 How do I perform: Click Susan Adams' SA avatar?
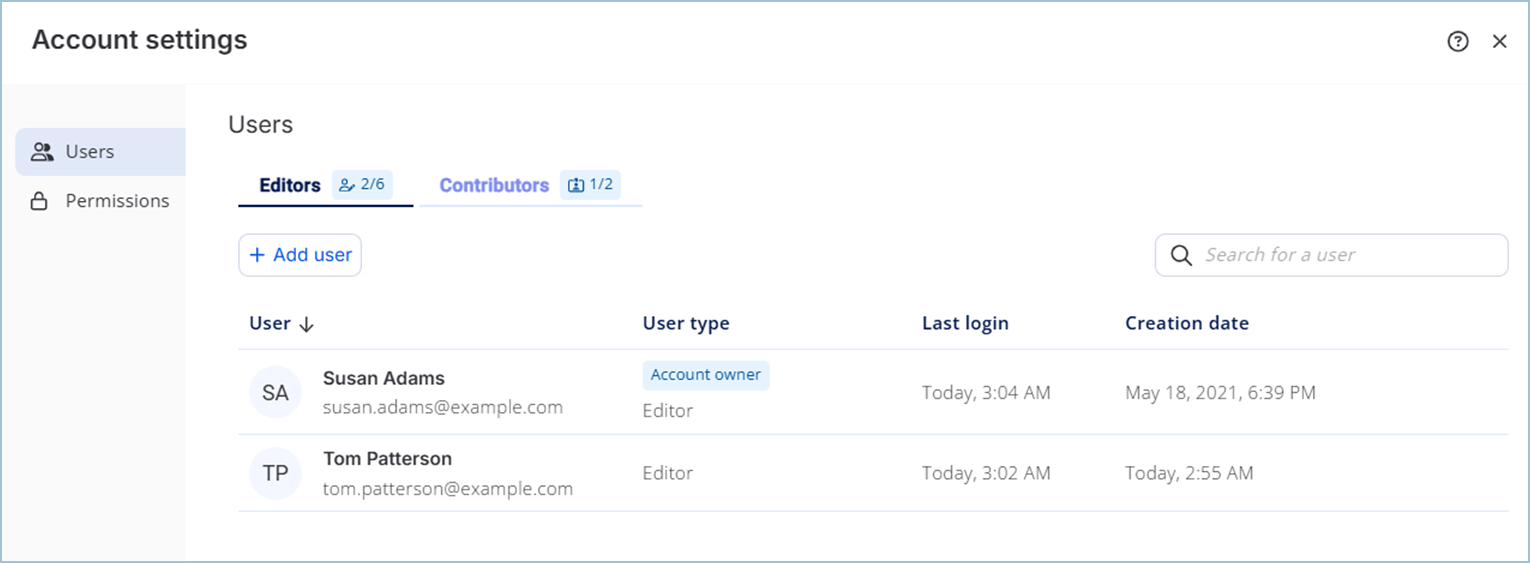(x=275, y=393)
